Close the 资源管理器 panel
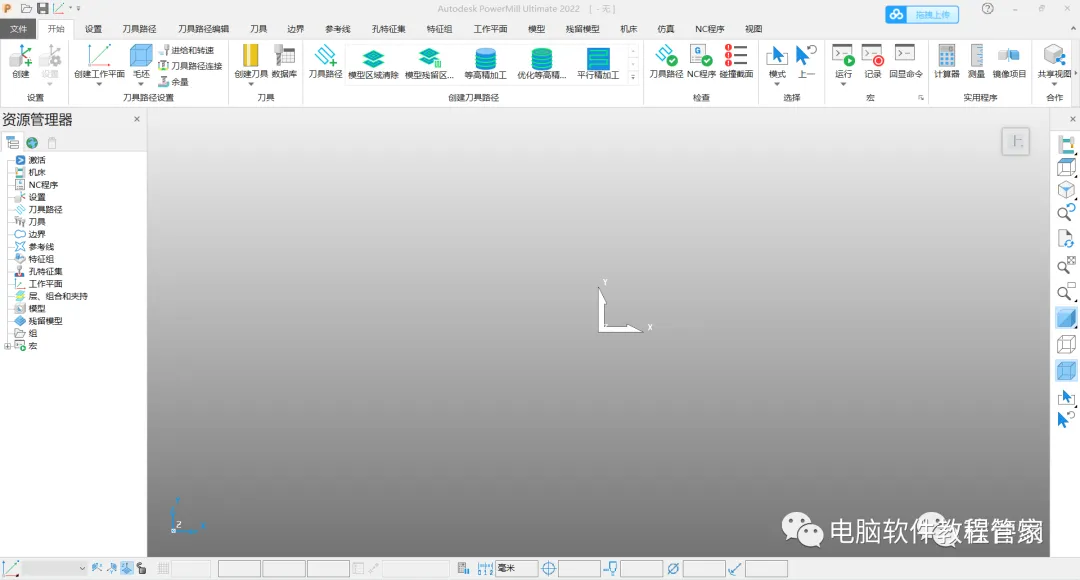This screenshot has width=1080, height=580. click(x=136, y=119)
